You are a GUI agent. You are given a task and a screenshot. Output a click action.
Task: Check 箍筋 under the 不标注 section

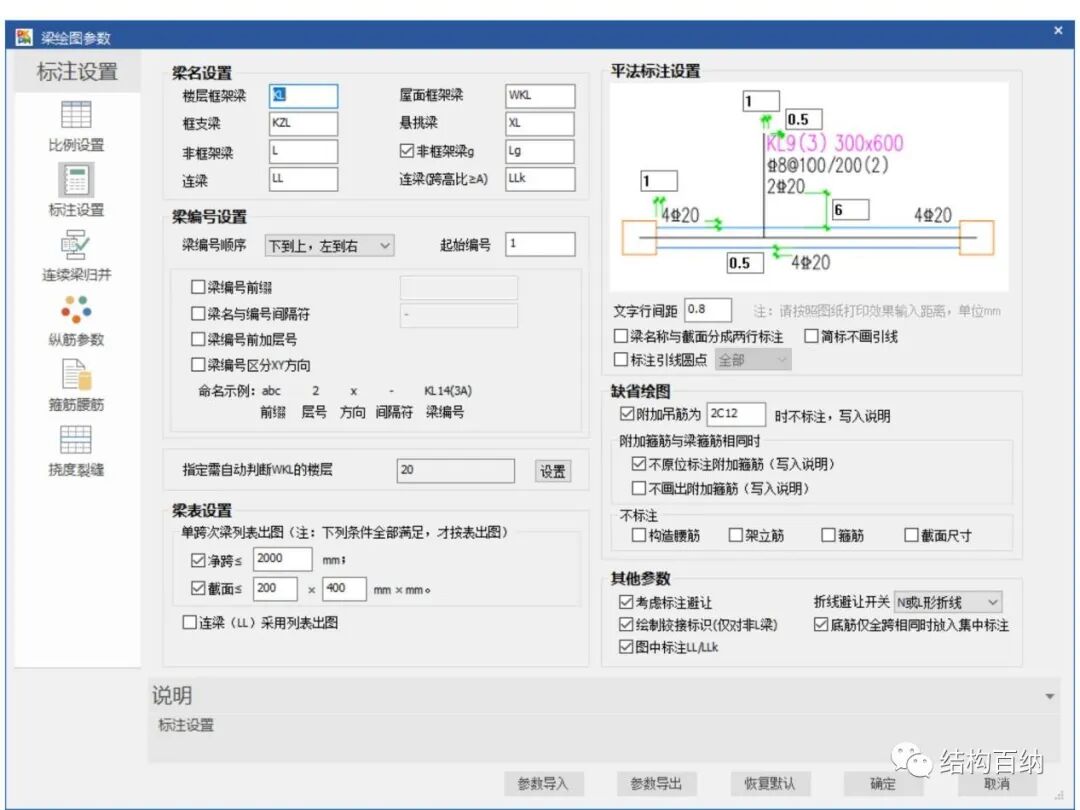click(829, 535)
